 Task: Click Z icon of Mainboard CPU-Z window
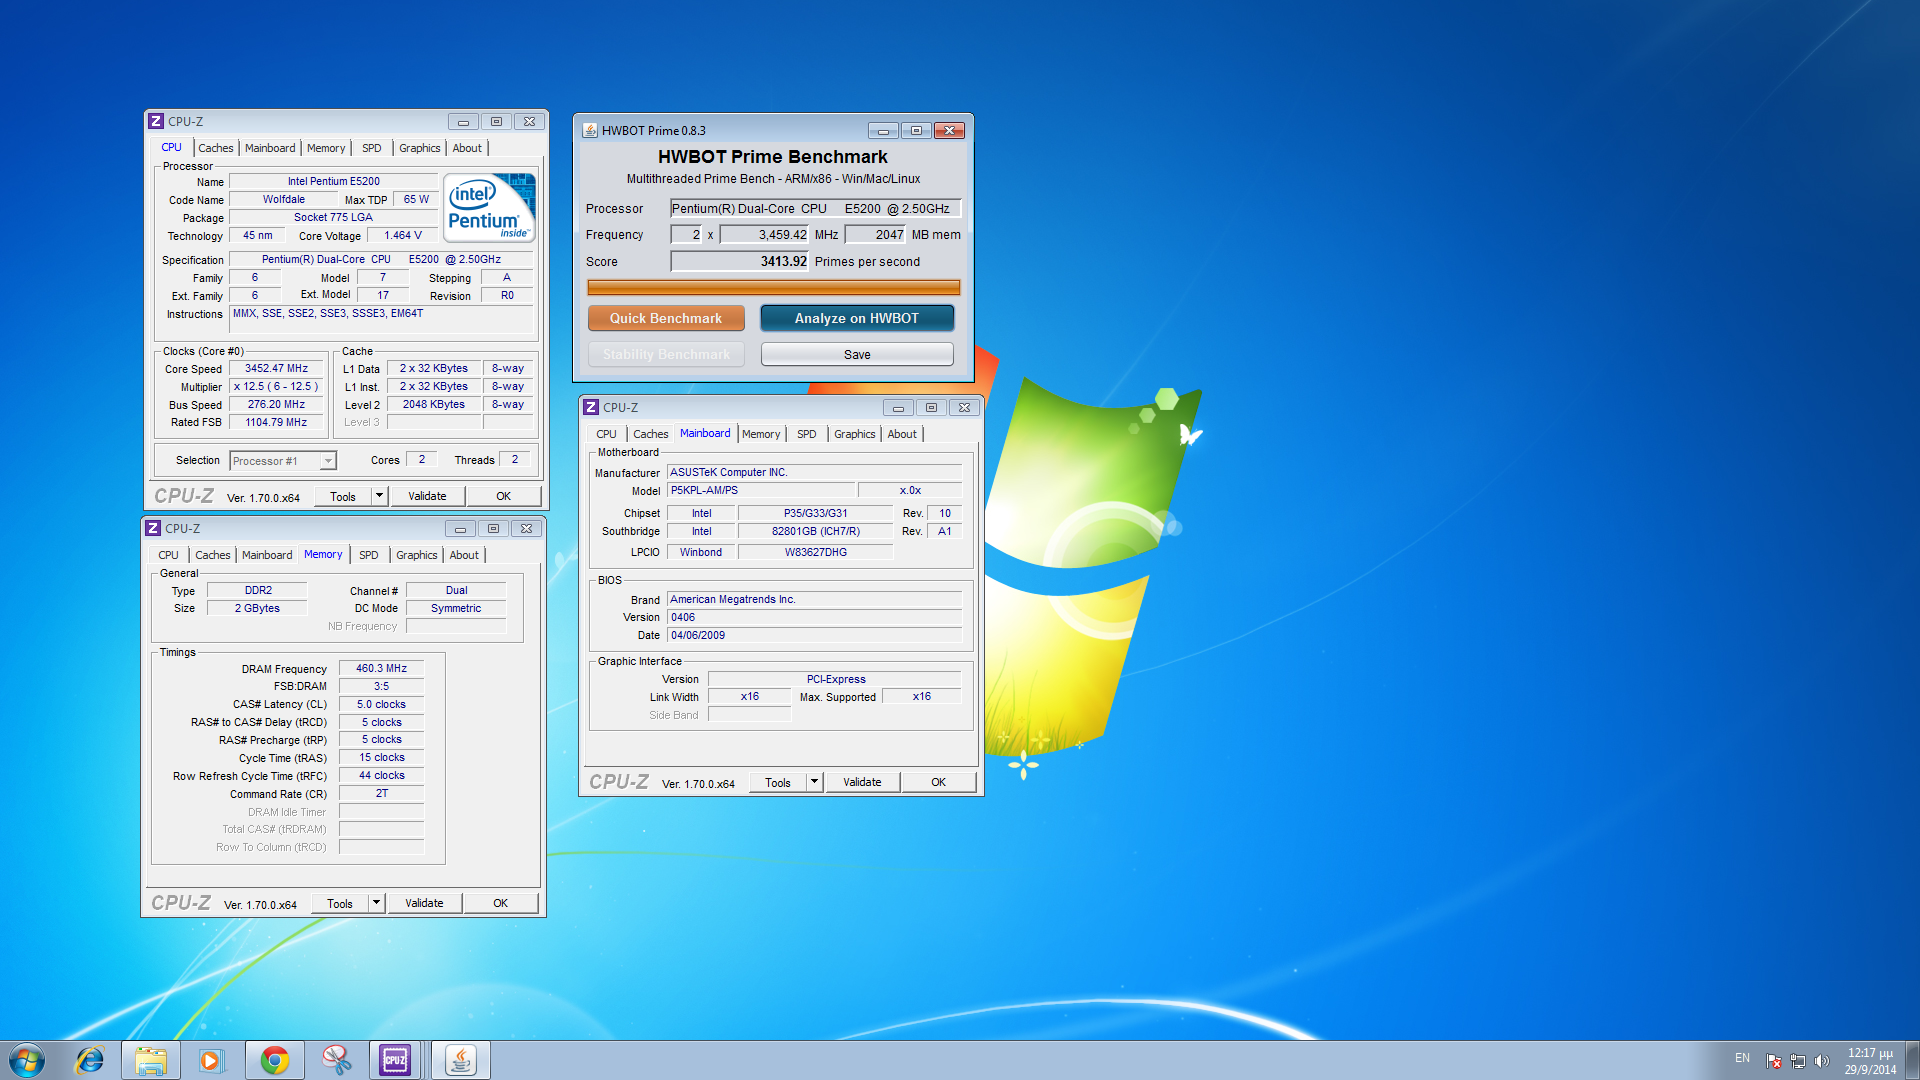click(x=591, y=407)
